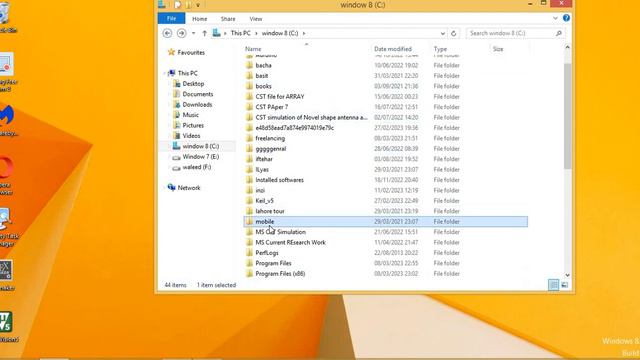Select window 8 (C:) in navigation tree
The image size is (640, 360).
point(200,146)
